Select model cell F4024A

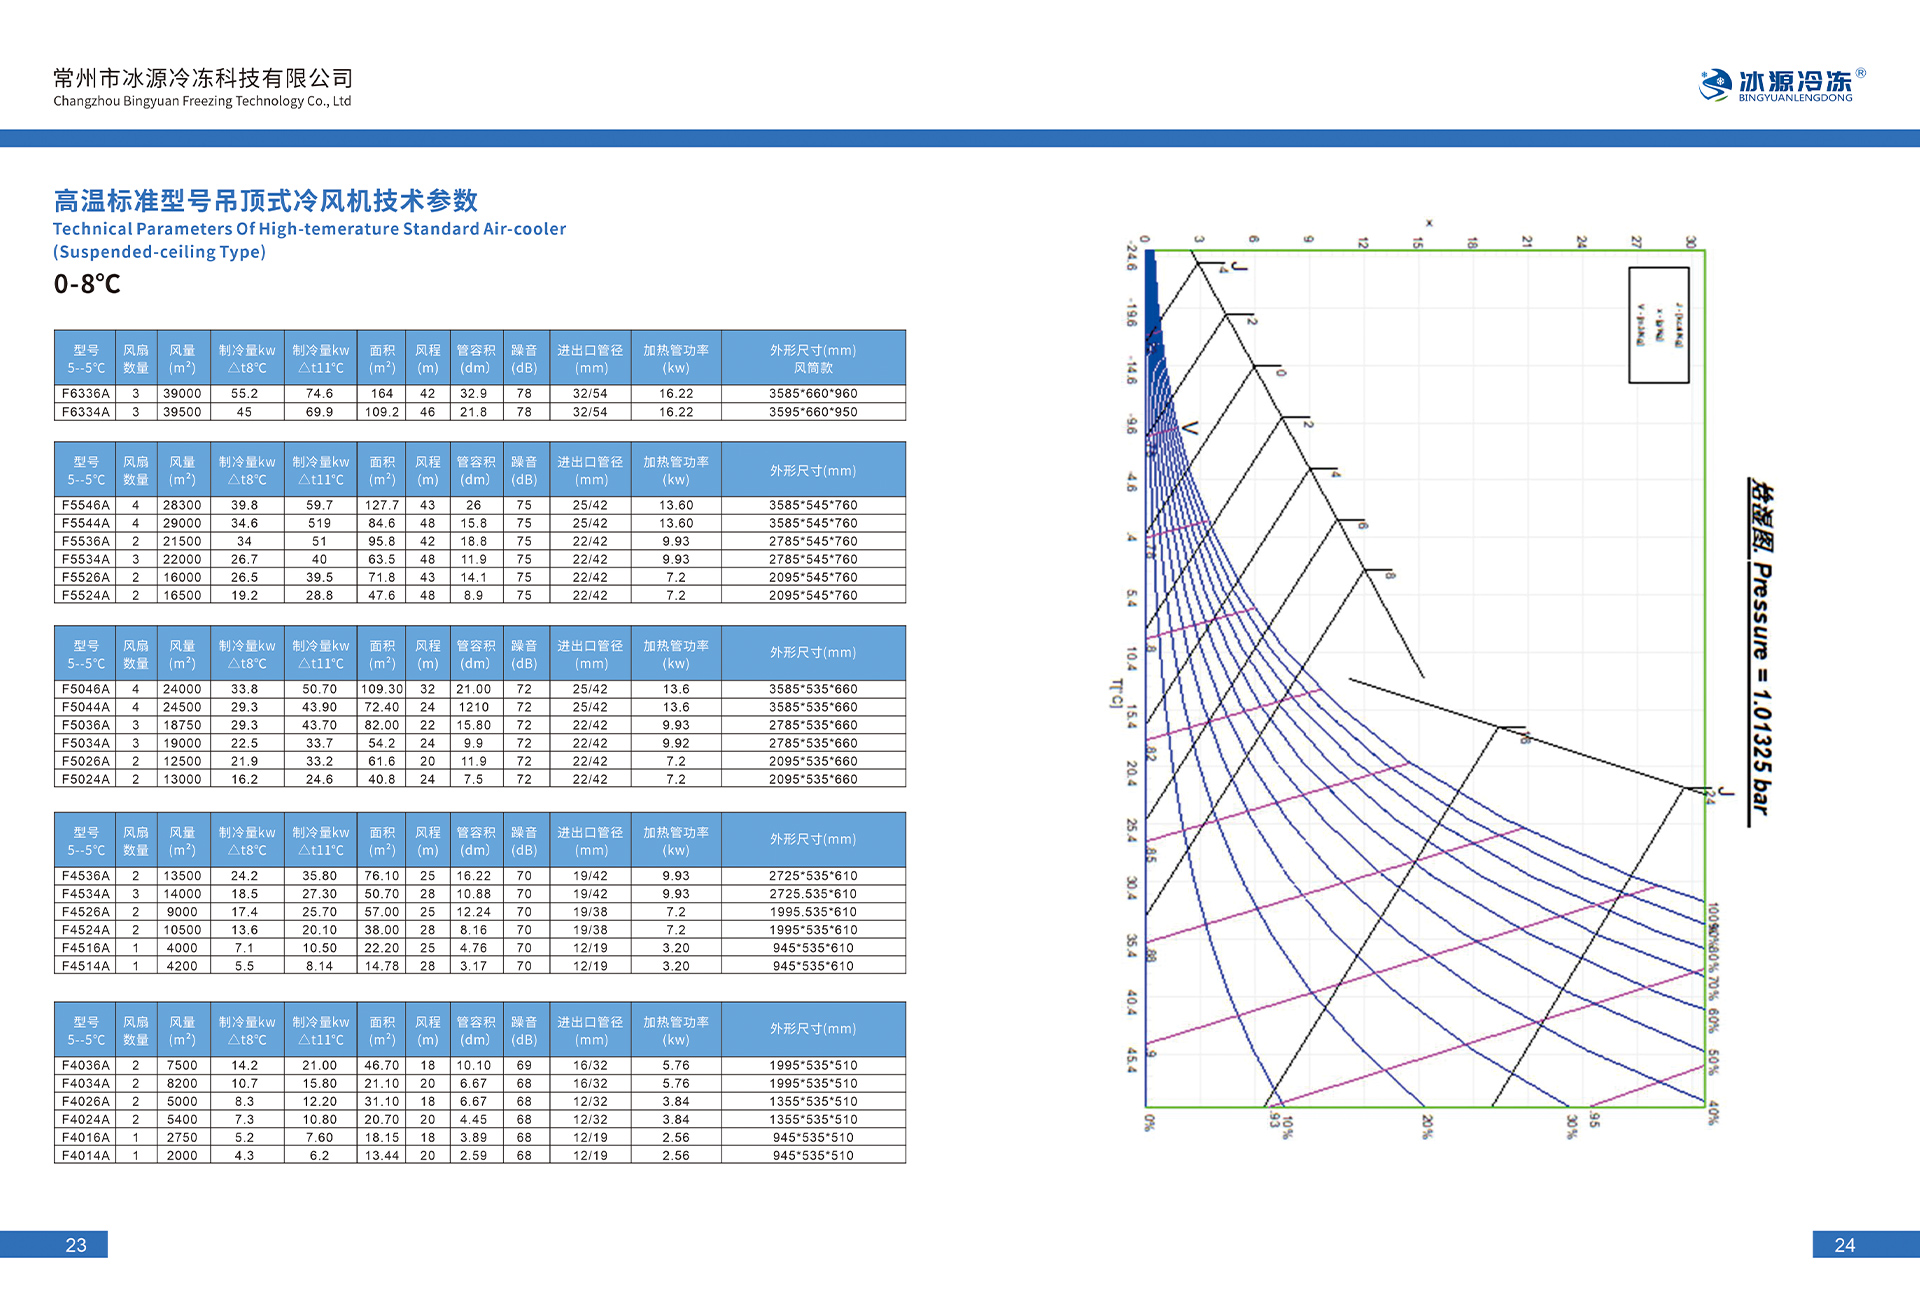coord(85,1120)
